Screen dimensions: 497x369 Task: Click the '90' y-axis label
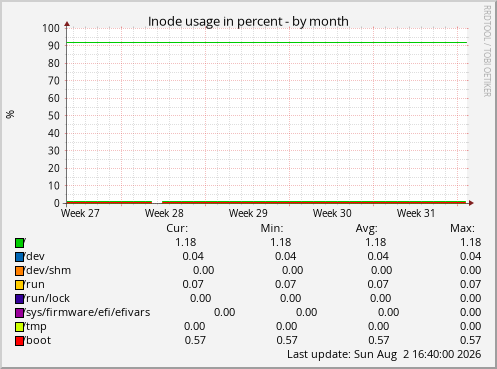(x=54, y=46)
